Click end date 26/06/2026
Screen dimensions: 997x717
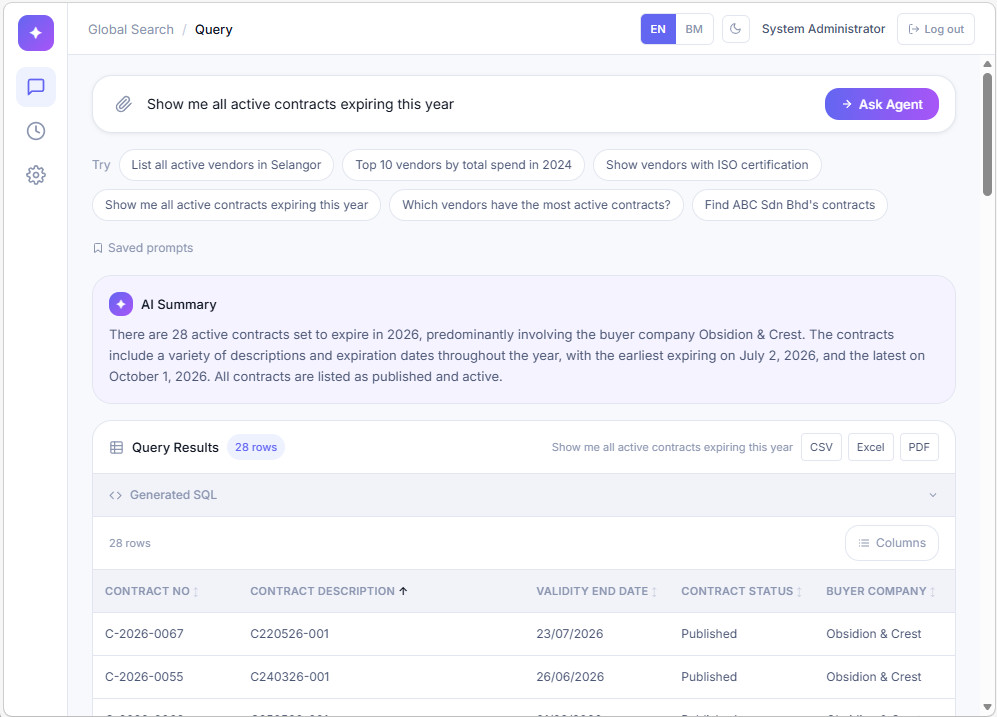570,677
